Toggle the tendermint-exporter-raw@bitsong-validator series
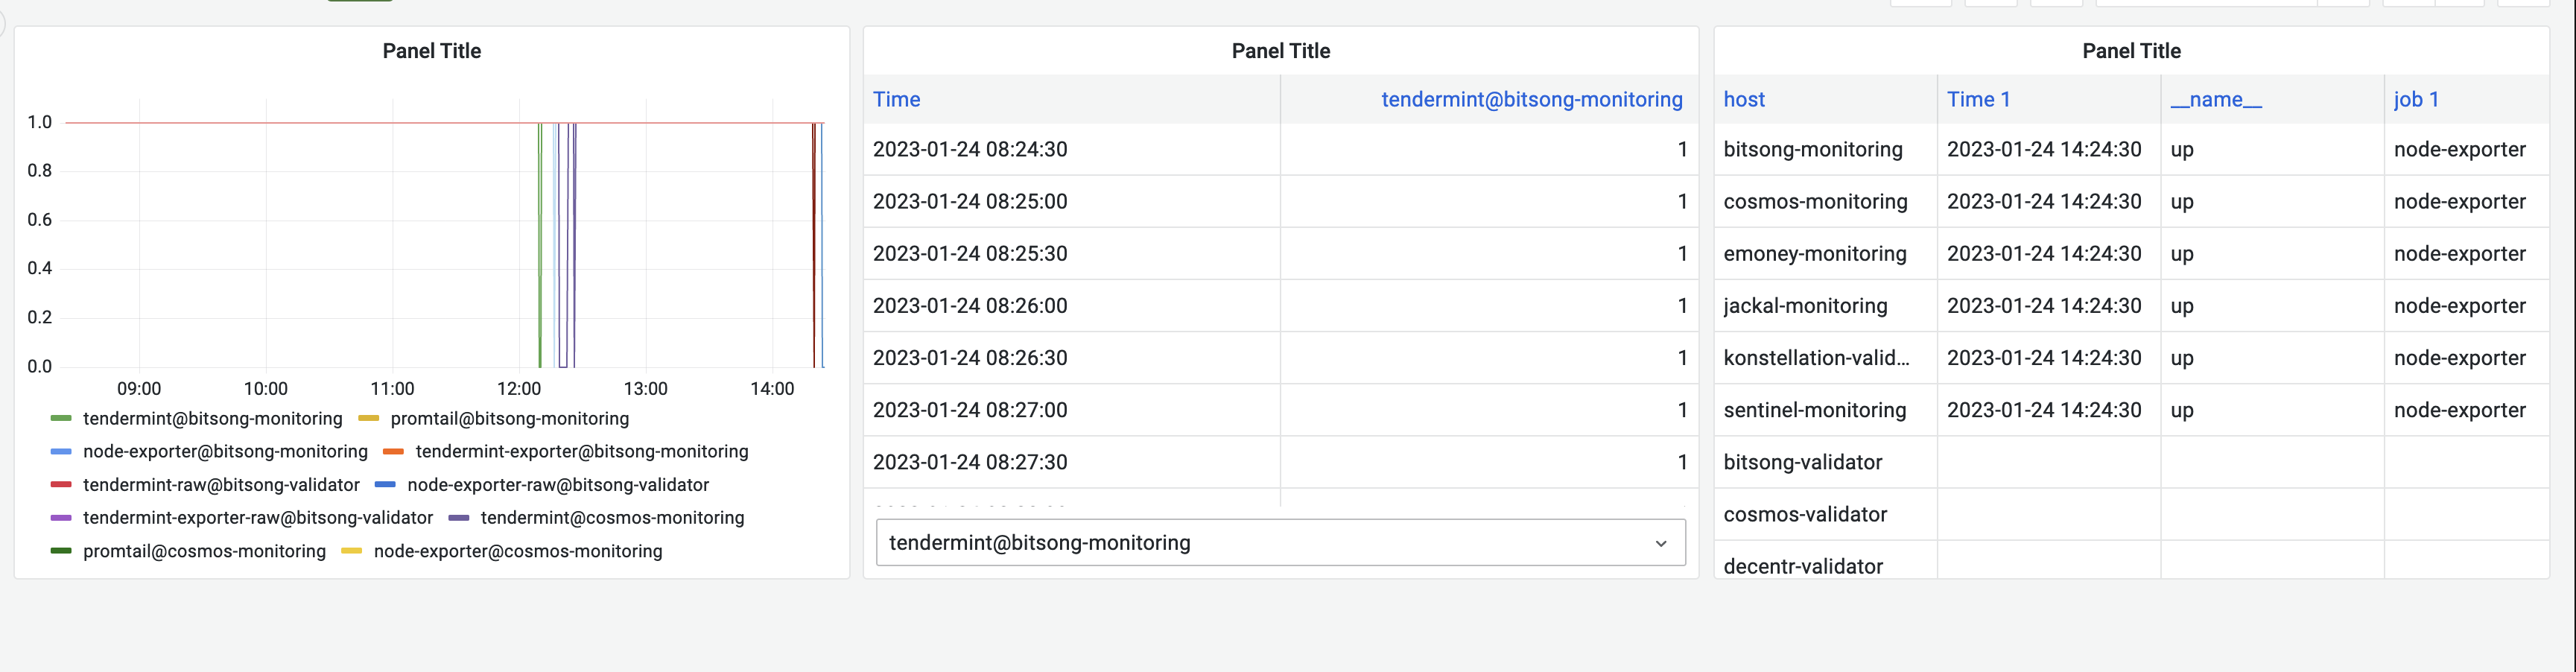 point(258,518)
